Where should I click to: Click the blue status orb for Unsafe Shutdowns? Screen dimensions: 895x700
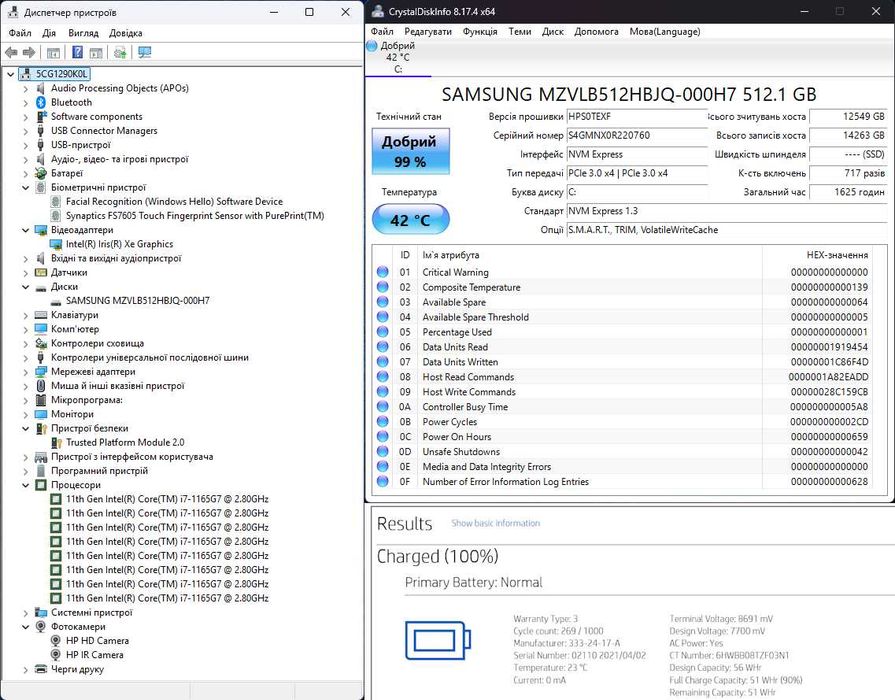coord(383,451)
